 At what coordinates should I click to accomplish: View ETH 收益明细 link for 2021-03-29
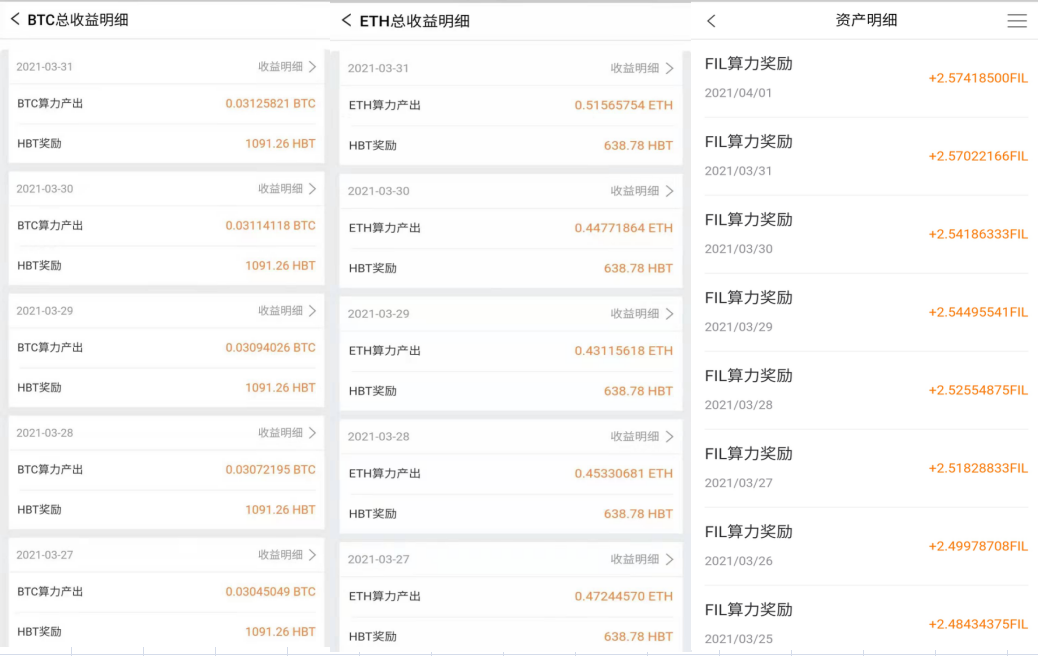click(x=642, y=314)
